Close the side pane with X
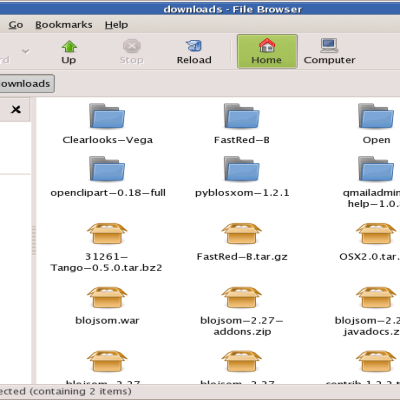The image size is (400, 400). click(16, 109)
